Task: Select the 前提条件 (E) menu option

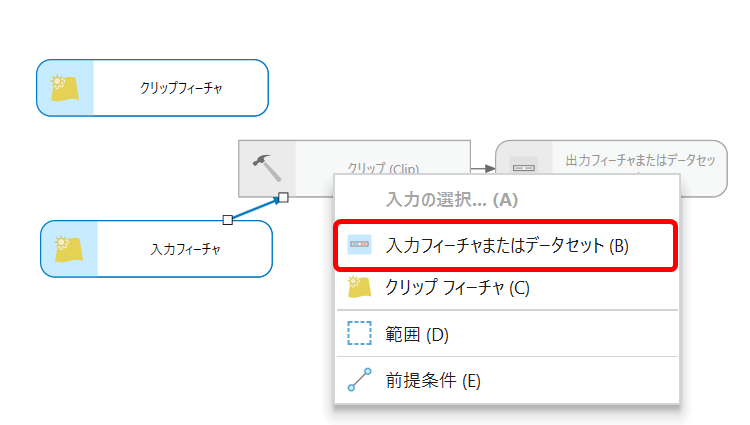Action: 433,380
